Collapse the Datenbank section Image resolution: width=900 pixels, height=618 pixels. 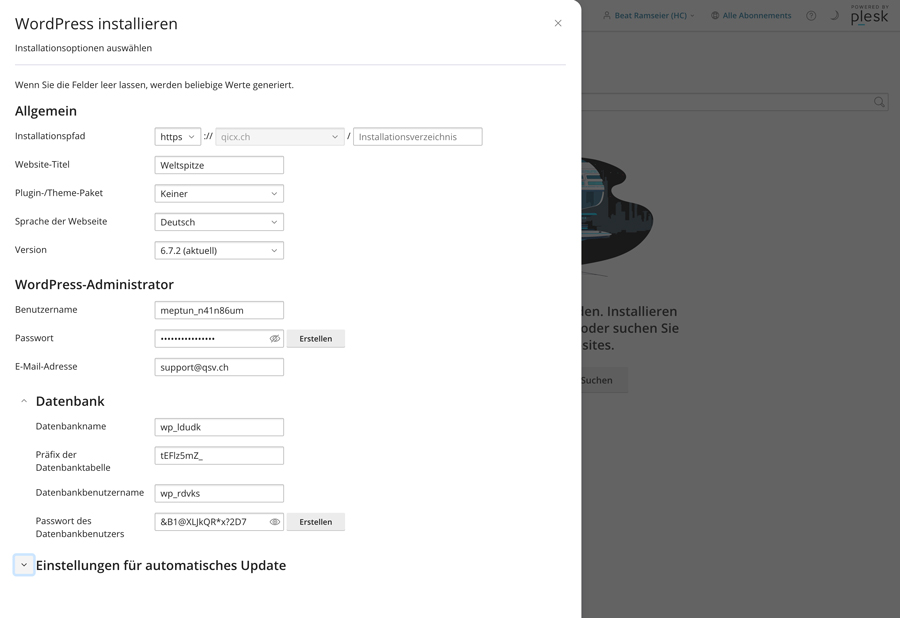[x=24, y=401]
